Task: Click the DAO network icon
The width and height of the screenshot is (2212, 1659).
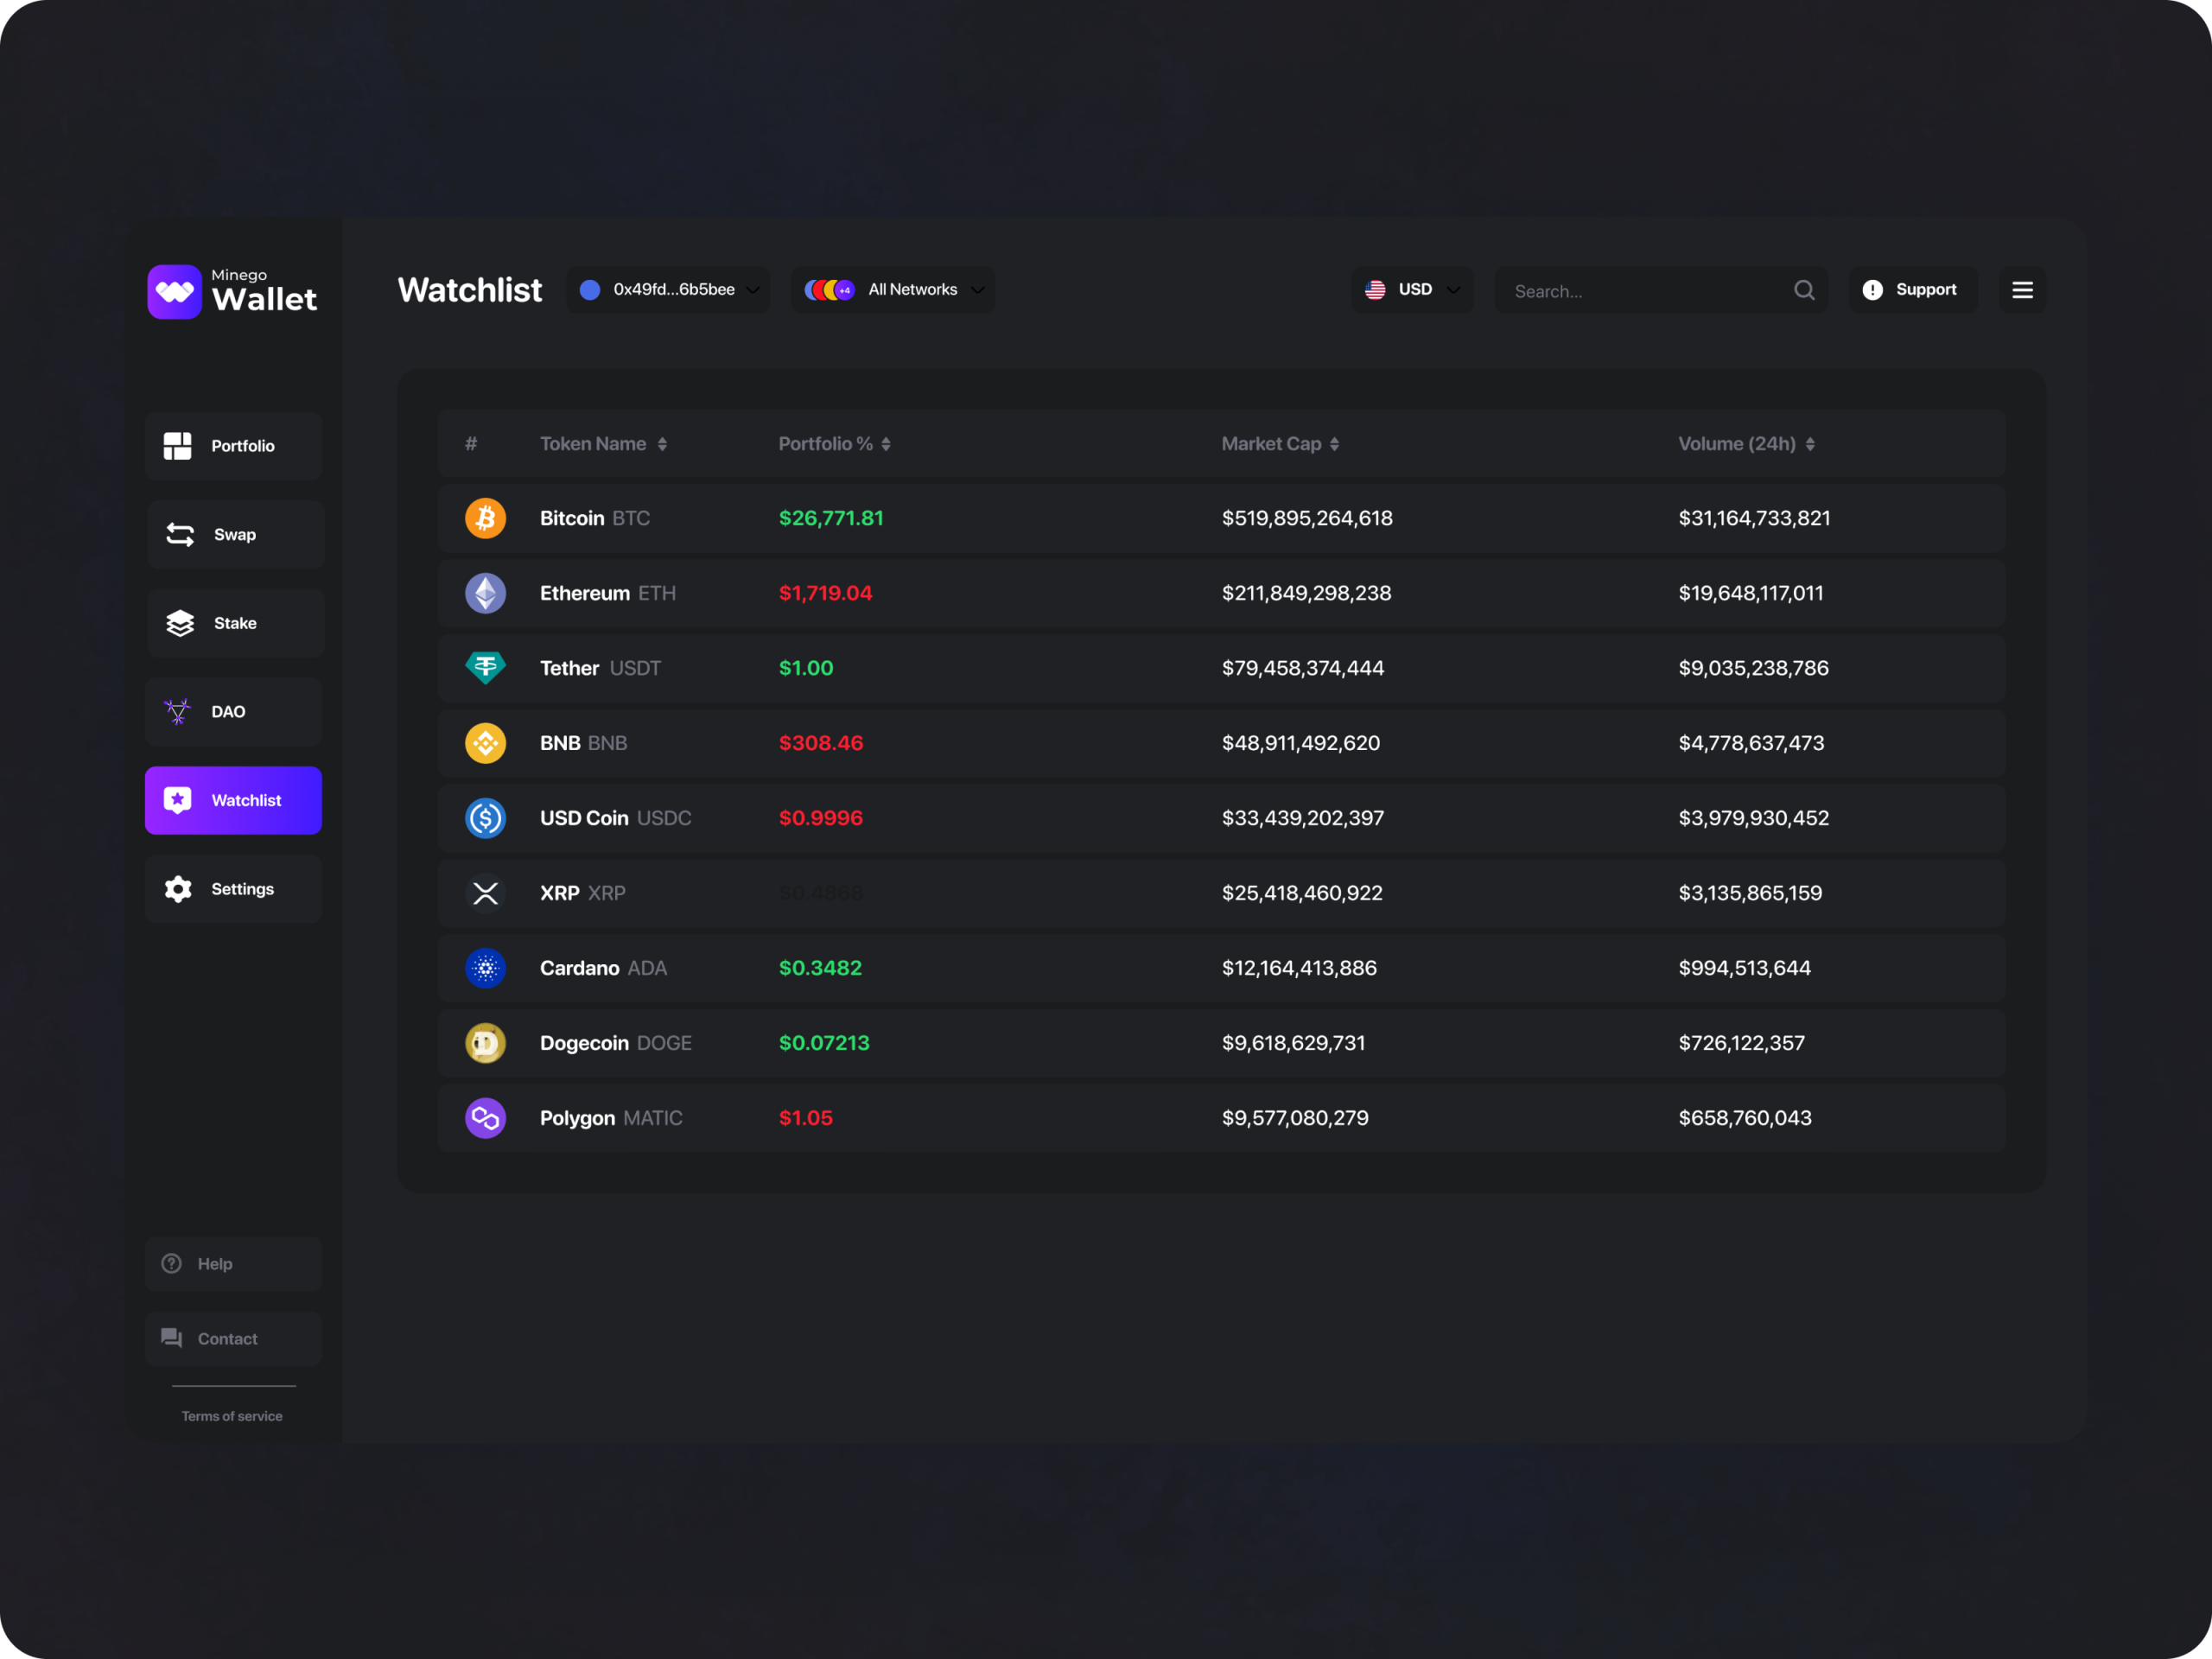Action: tap(178, 712)
